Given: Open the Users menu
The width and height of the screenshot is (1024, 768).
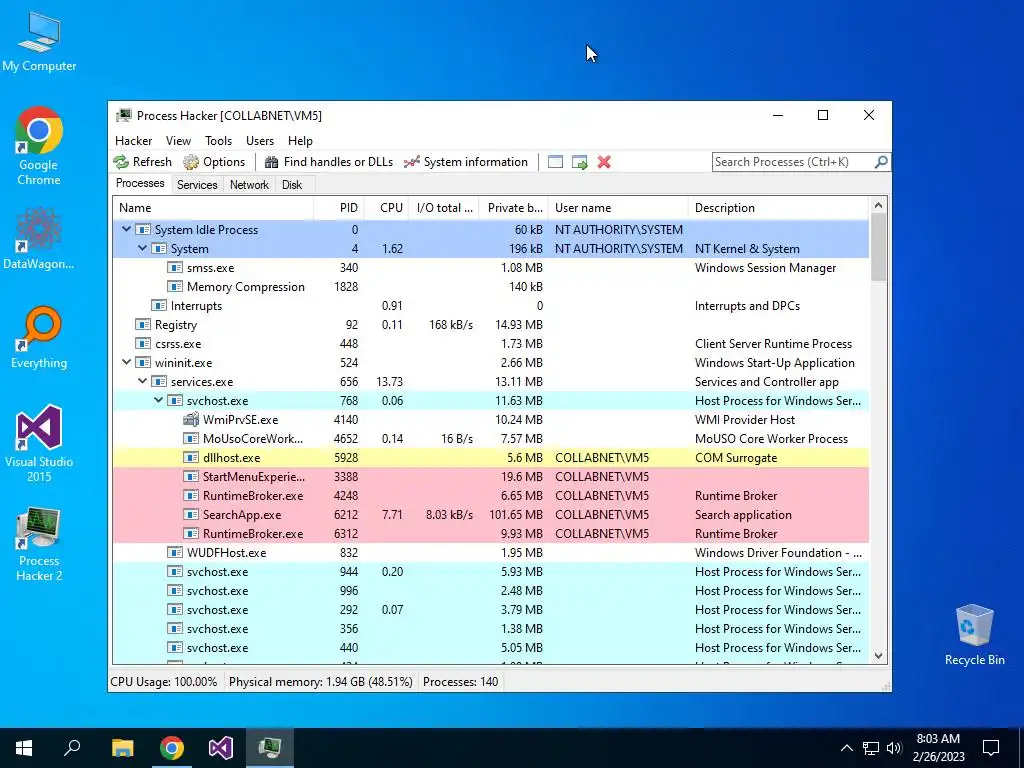Looking at the screenshot, I should [x=260, y=140].
